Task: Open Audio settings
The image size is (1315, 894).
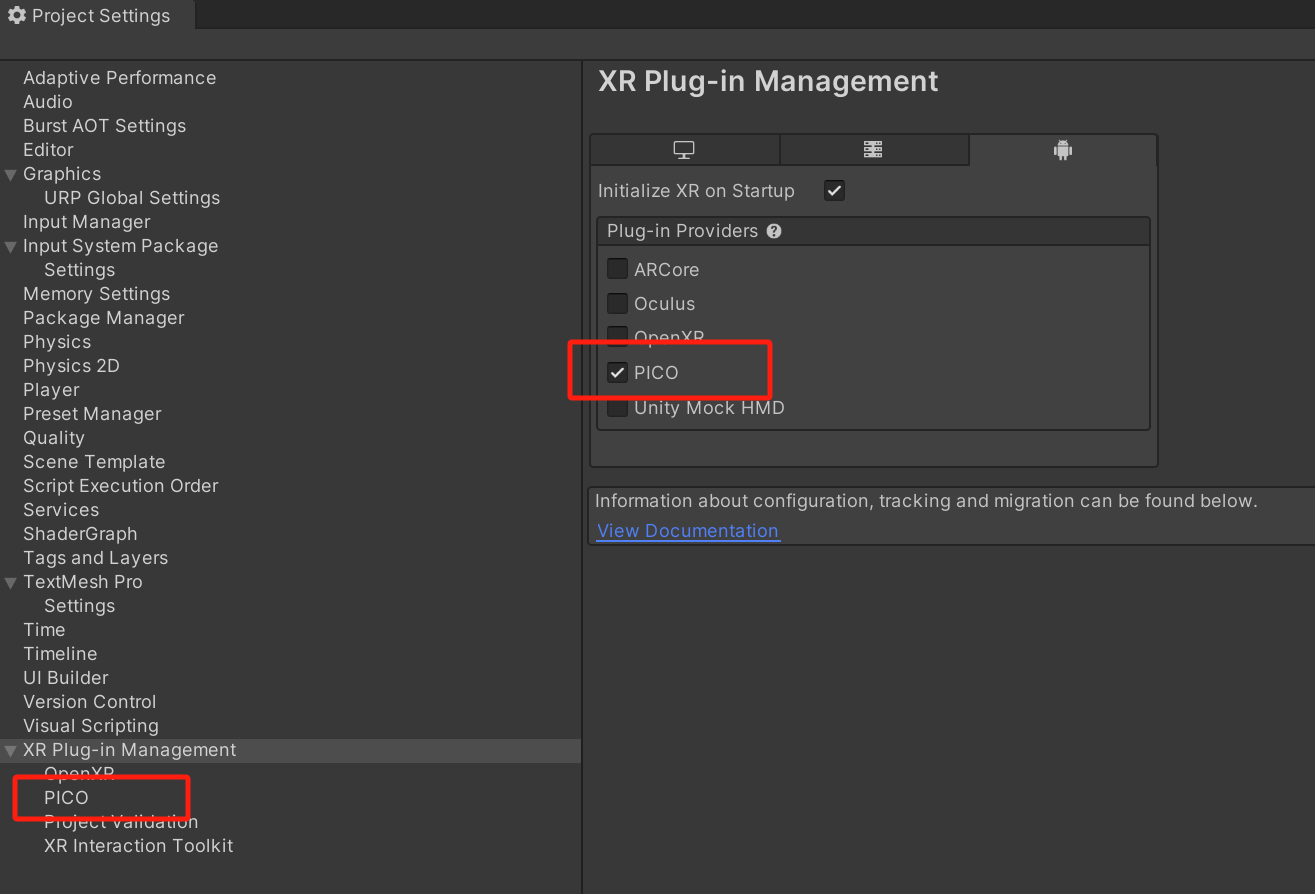Action: click(48, 102)
